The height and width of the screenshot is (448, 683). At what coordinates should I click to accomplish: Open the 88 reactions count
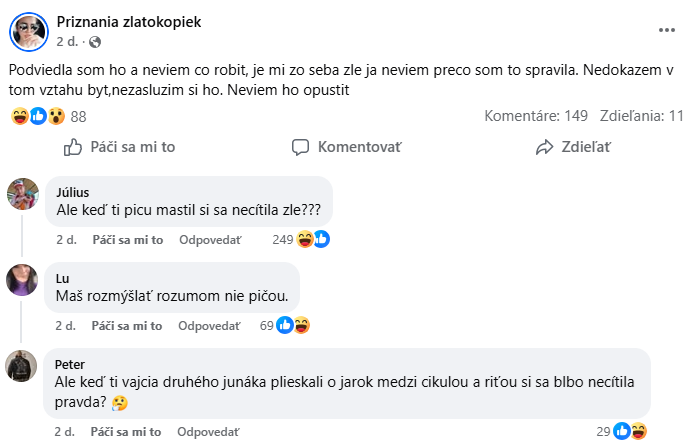(79, 117)
